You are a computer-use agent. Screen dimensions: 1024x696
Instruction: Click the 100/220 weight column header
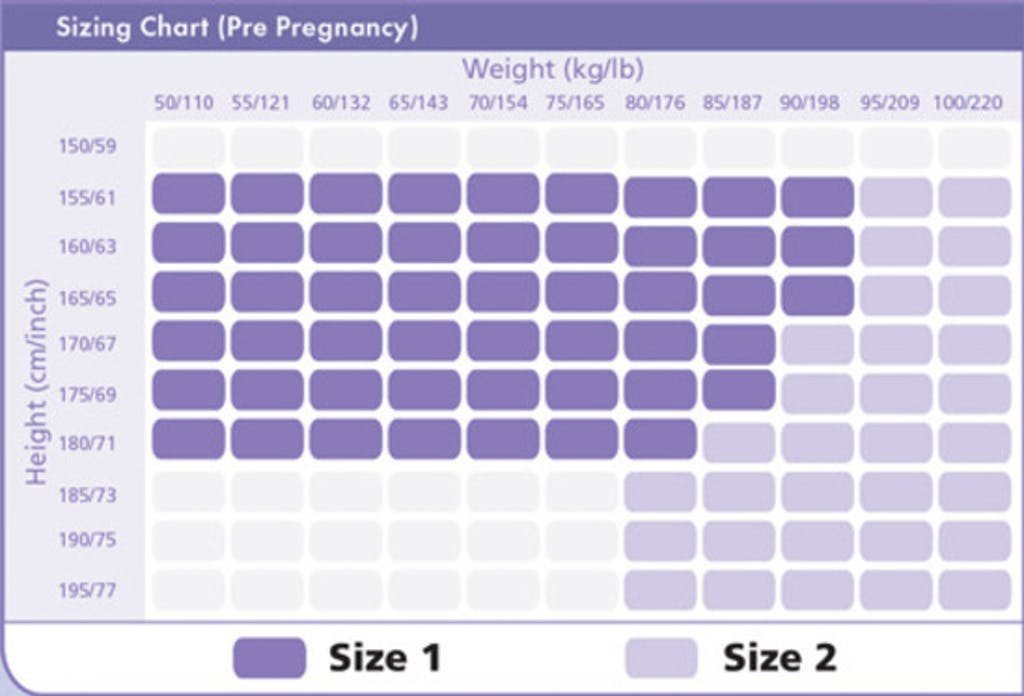tap(968, 103)
